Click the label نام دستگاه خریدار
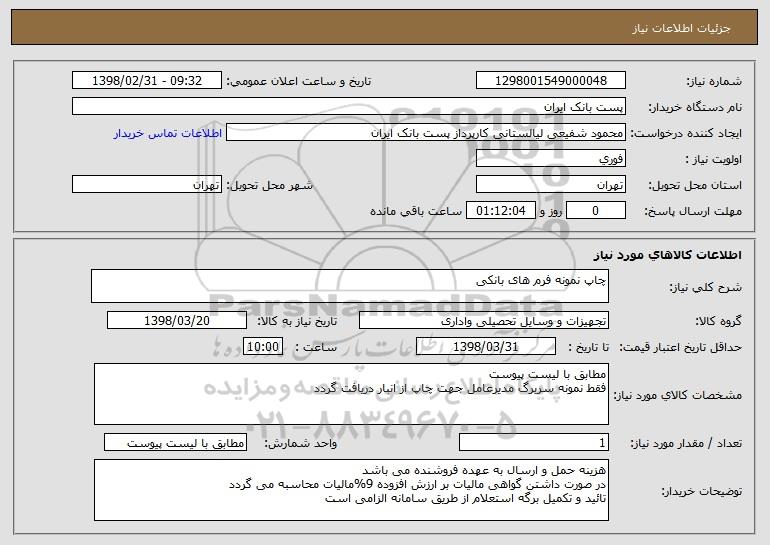Image resolution: width=770 pixels, height=545 pixels. 695,108
